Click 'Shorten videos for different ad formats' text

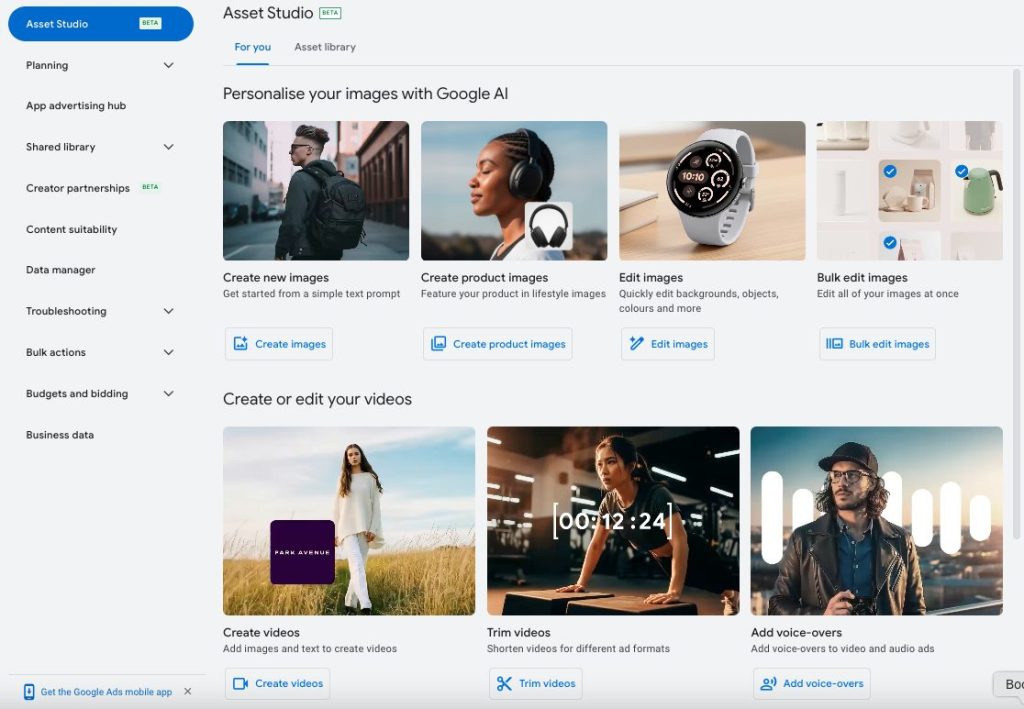click(578, 648)
